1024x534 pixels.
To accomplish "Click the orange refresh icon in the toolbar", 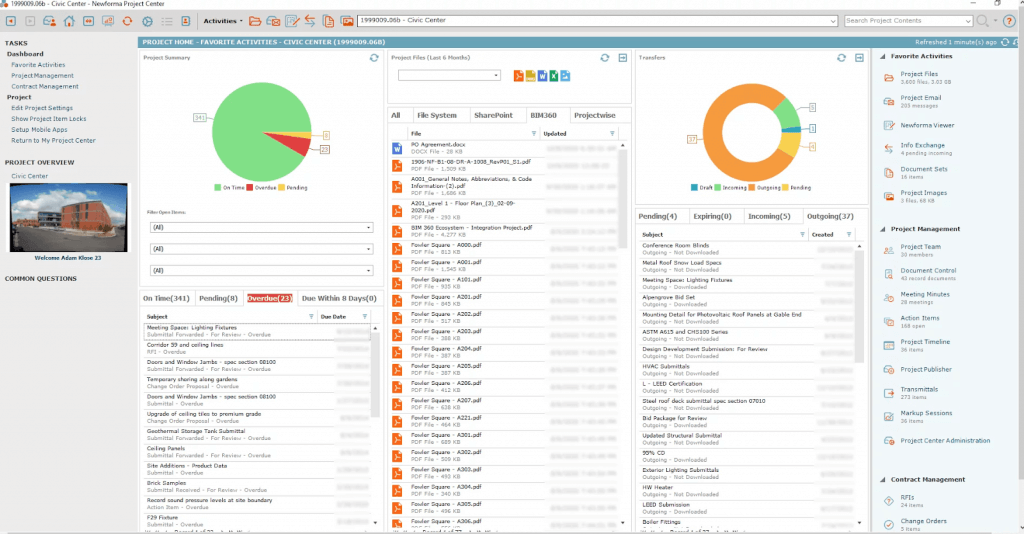I will (127, 21).
